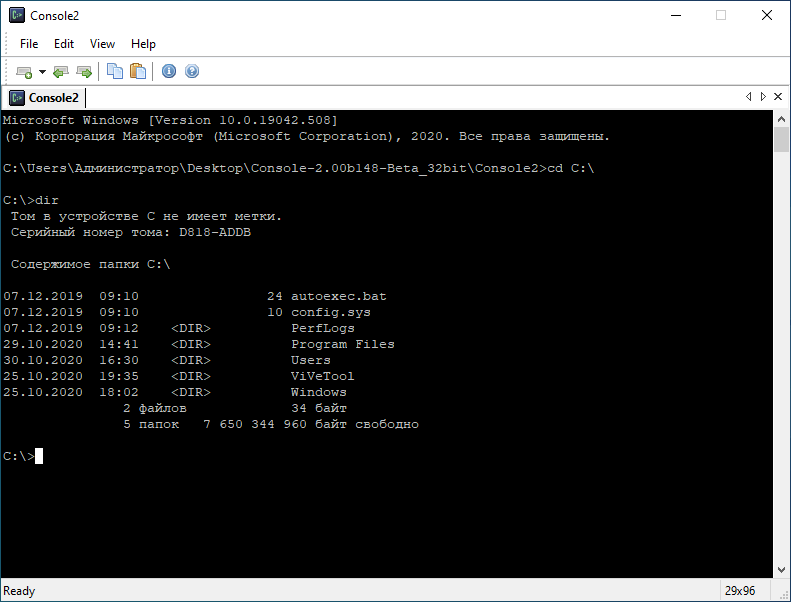Click the New Tab toolbar icon
Image resolution: width=791 pixels, height=602 pixels.
pyautogui.click(x=24, y=72)
